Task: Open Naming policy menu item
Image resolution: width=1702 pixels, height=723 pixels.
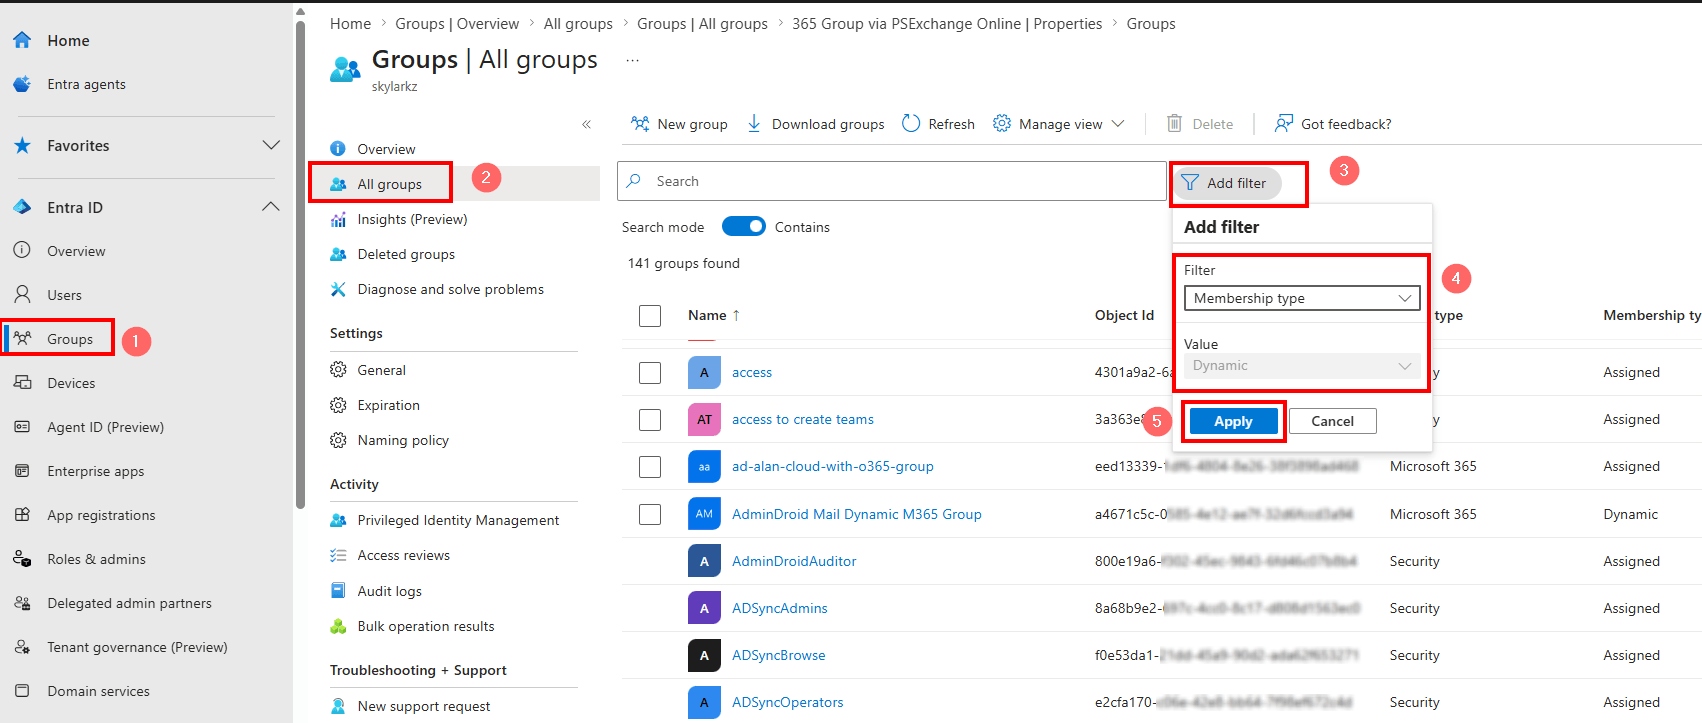Action: pos(403,440)
